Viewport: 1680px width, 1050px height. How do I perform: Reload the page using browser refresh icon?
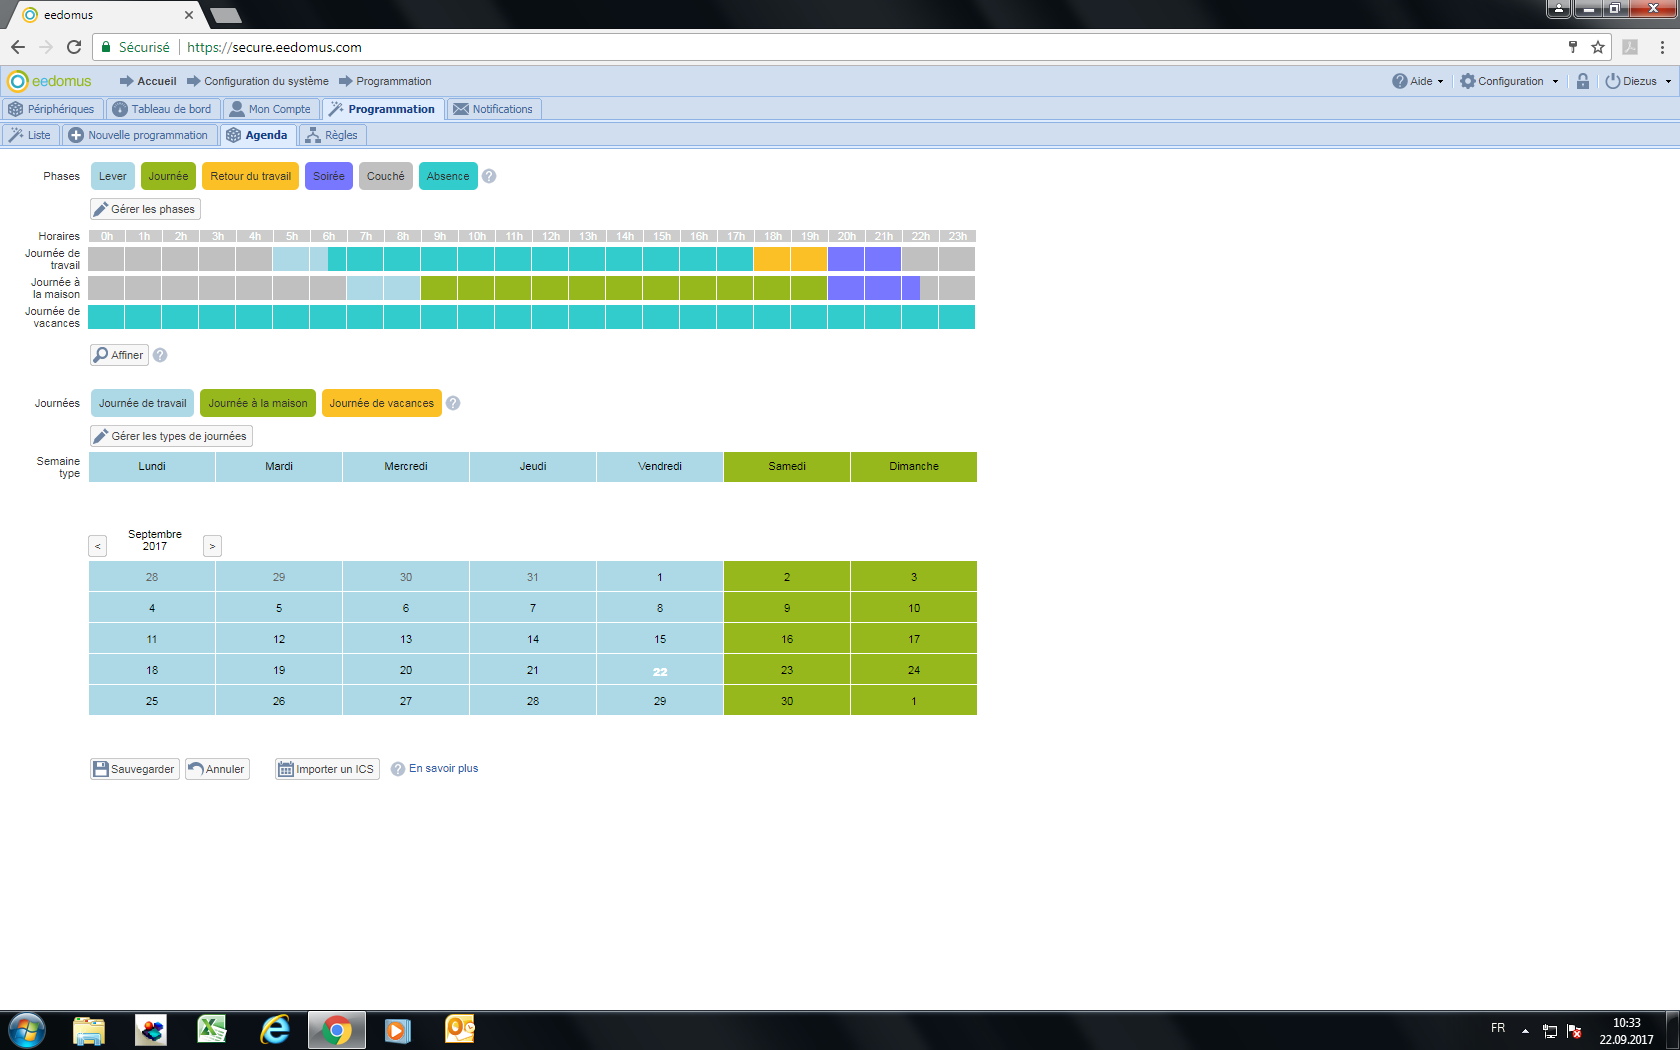[74, 47]
